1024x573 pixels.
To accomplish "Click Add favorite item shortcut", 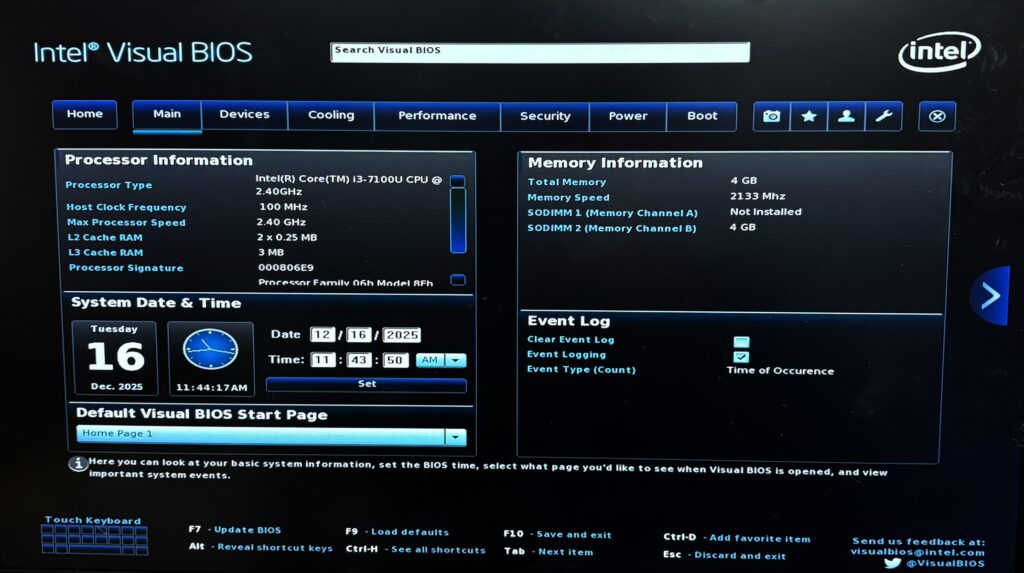I will click(760, 538).
